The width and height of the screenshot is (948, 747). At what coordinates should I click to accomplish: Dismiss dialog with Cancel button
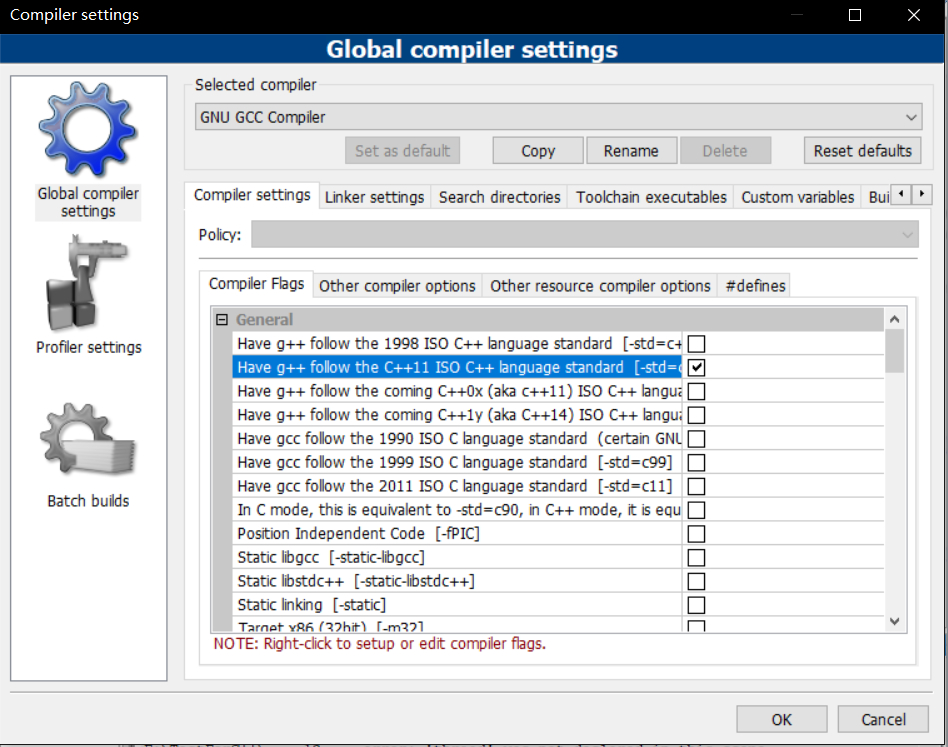point(883,719)
